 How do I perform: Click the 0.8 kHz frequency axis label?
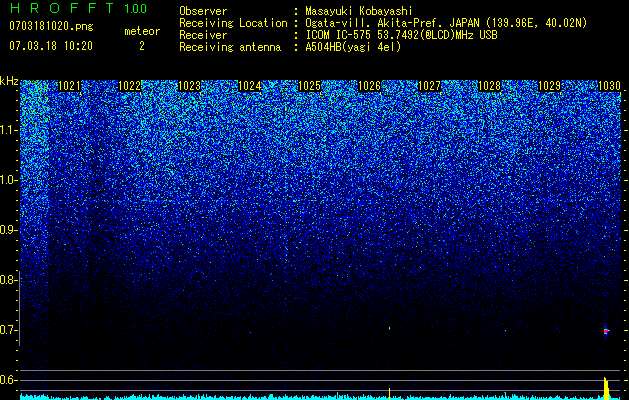(8, 280)
